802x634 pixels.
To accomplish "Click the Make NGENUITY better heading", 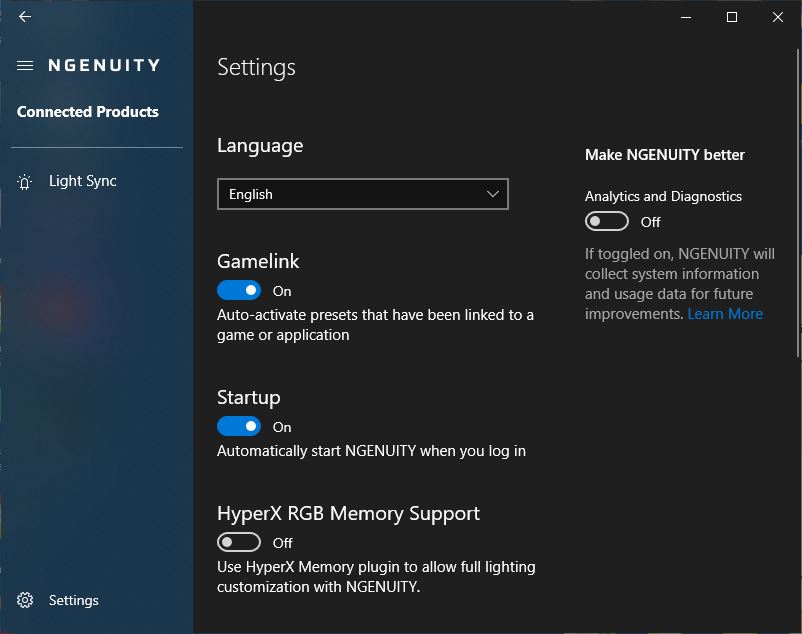I will [x=664, y=155].
